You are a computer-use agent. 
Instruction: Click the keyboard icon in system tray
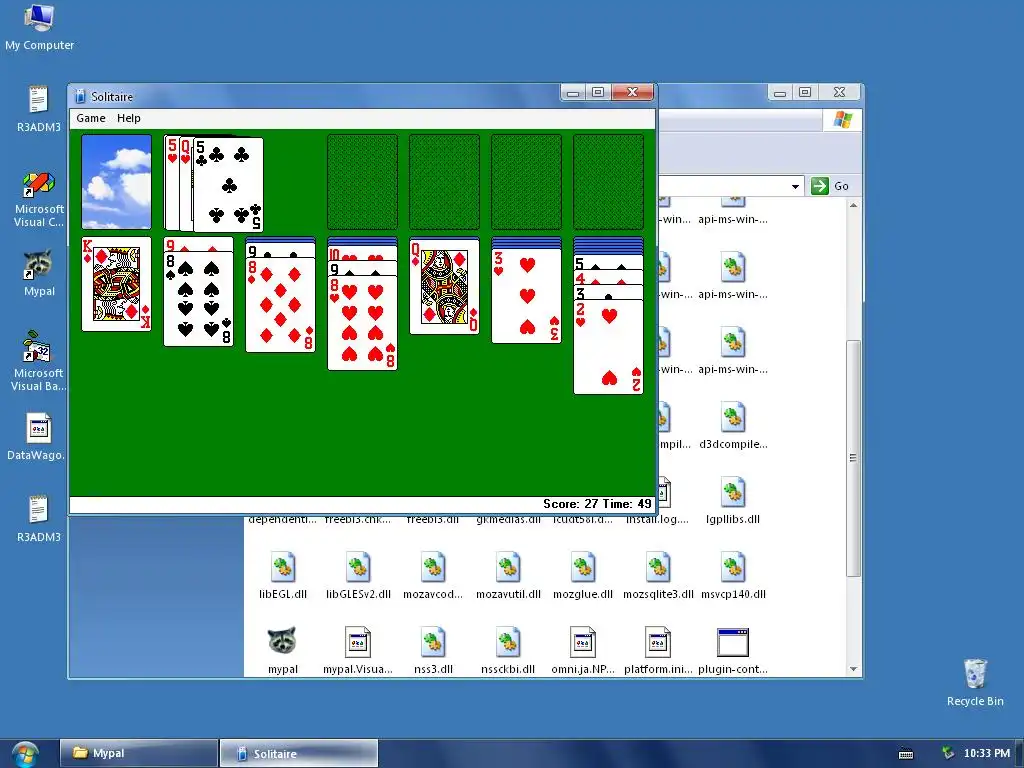906,754
